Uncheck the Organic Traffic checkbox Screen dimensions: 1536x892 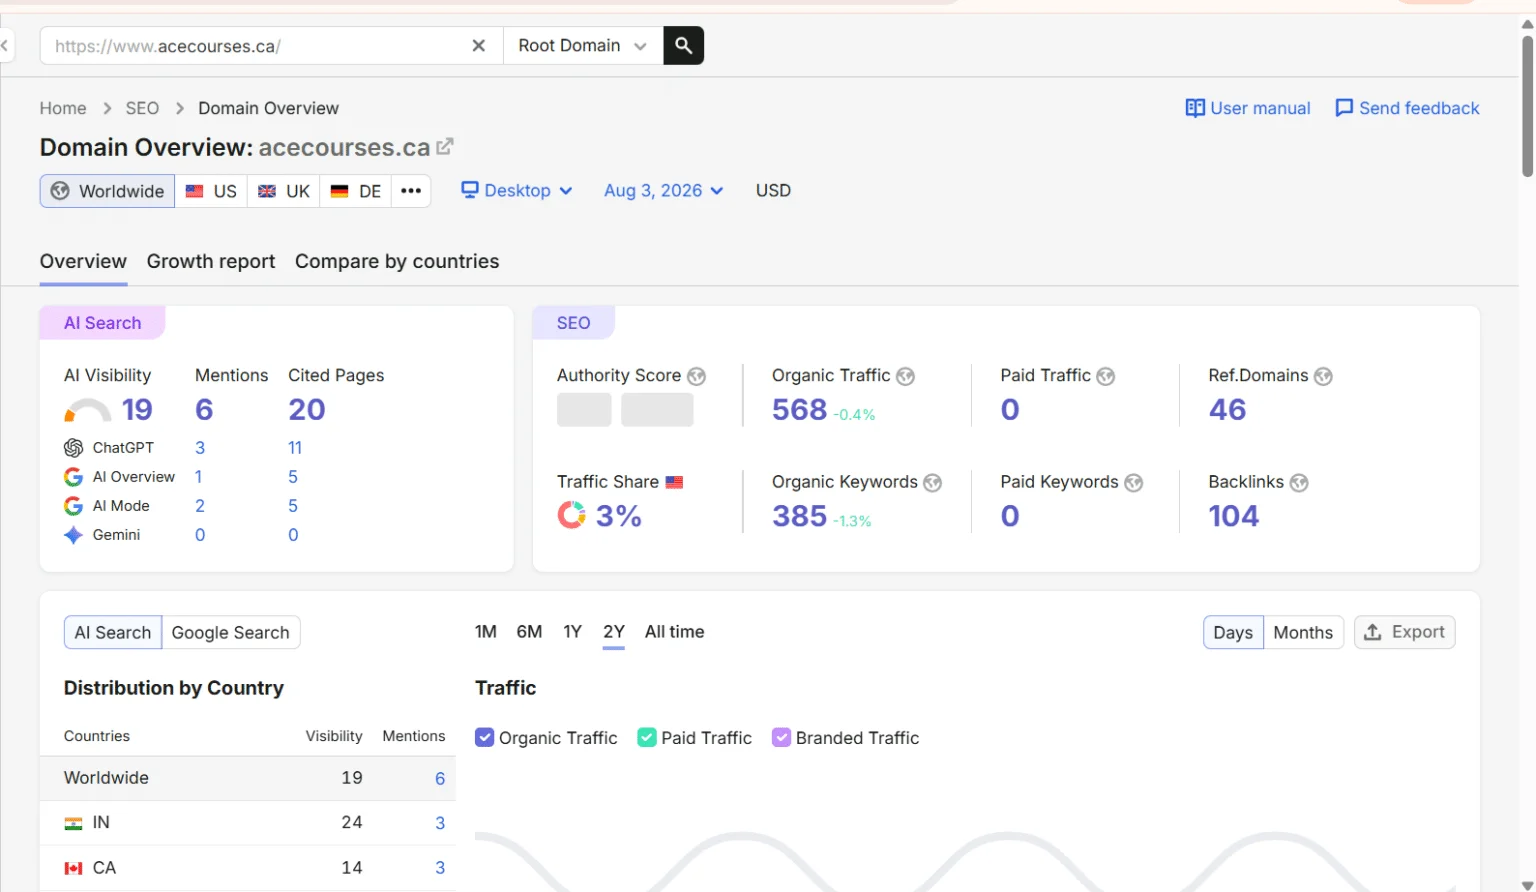pyautogui.click(x=485, y=738)
